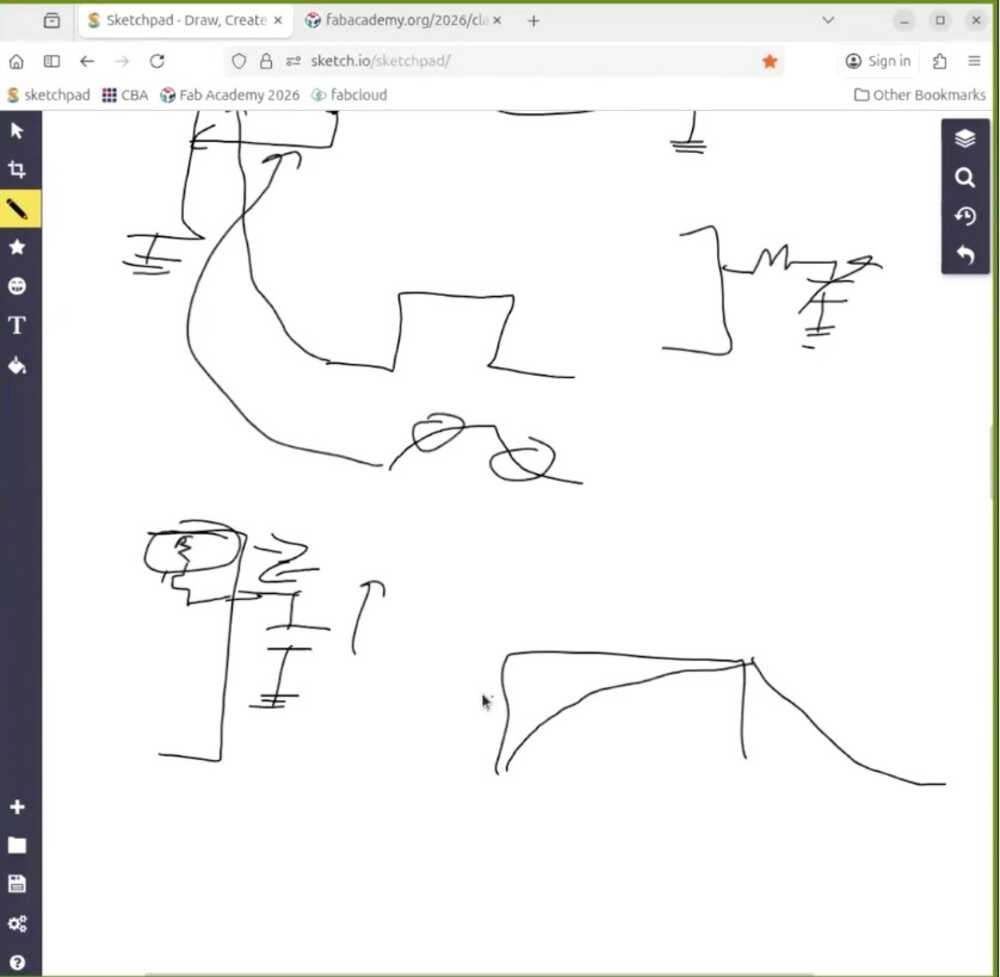
Task: Click the padlock site info icon
Action: [x=266, y=61]
